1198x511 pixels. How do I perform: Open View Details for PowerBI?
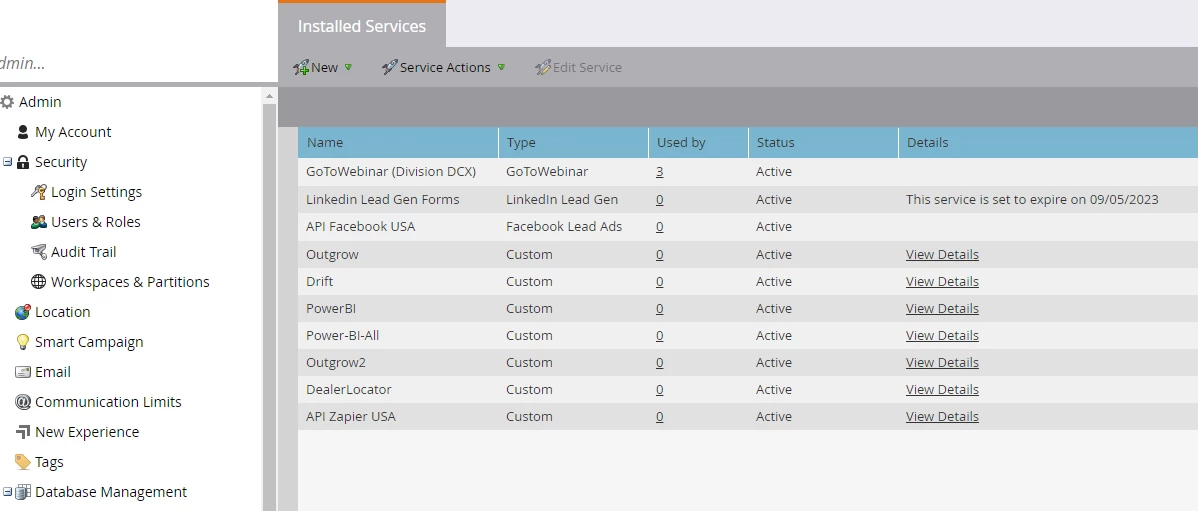pyautogui.click(x=942, y=309)
